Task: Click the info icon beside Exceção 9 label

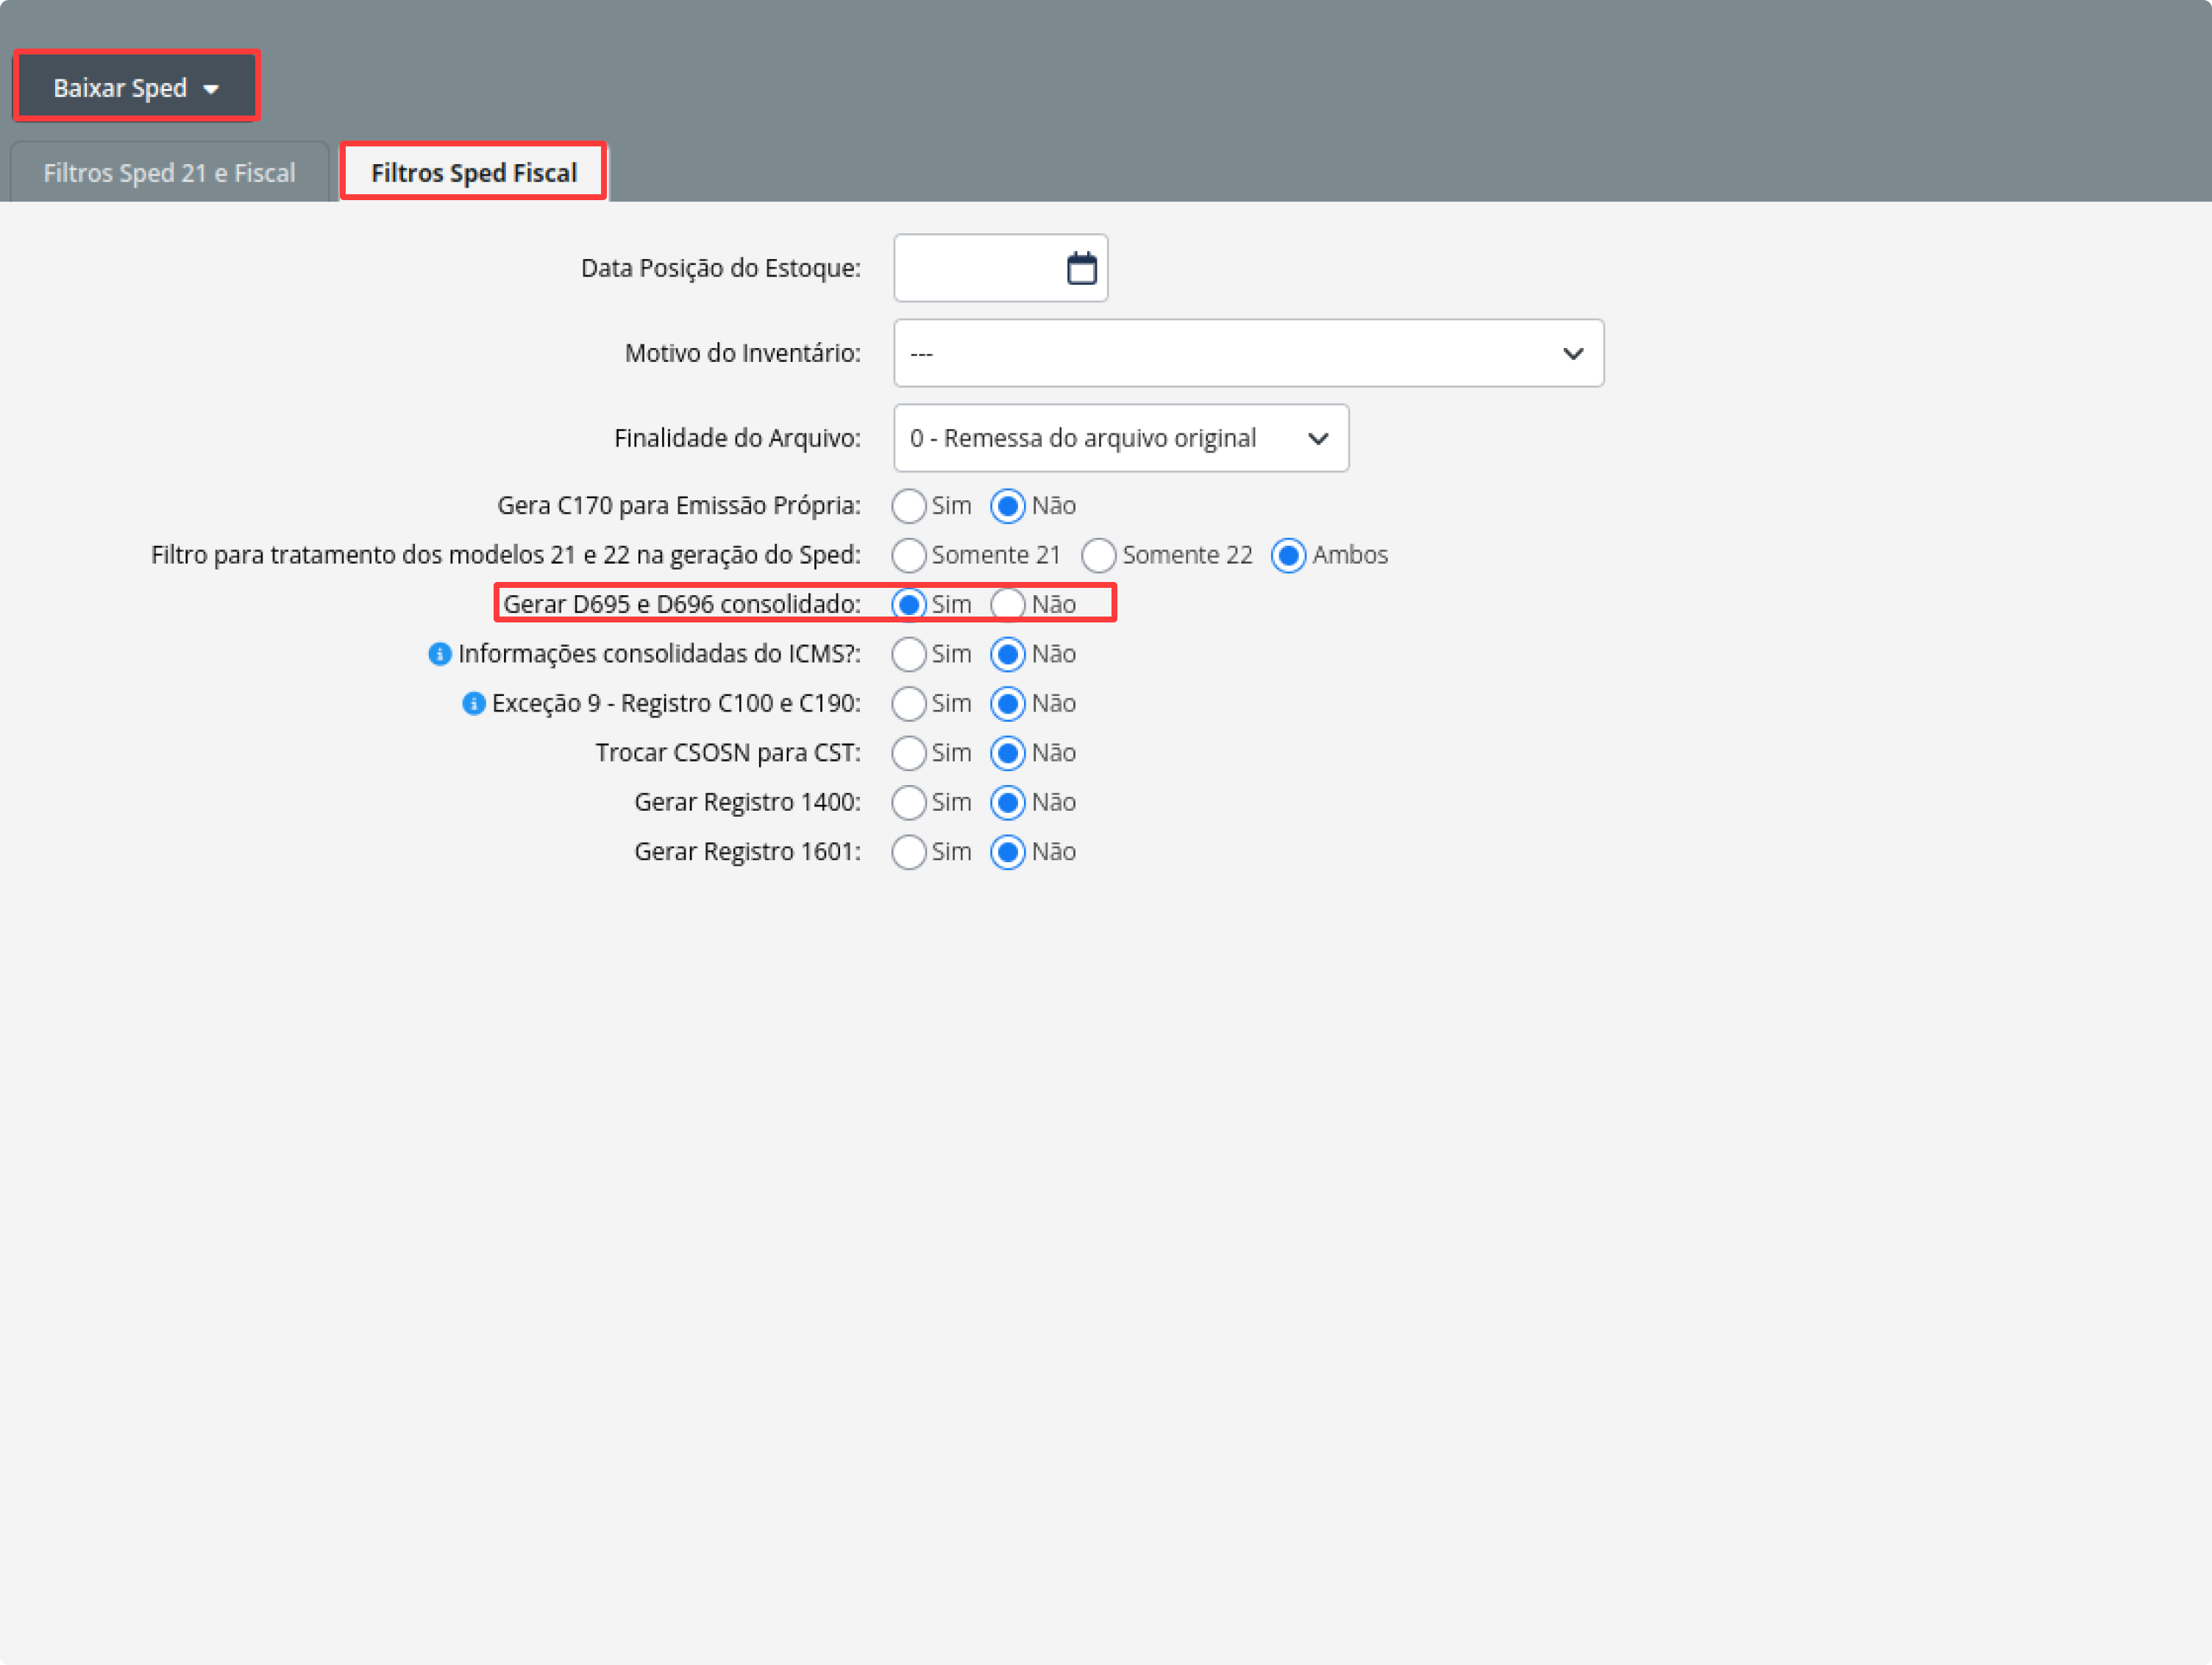Action: pyautogui.click(x=474, y=704)
